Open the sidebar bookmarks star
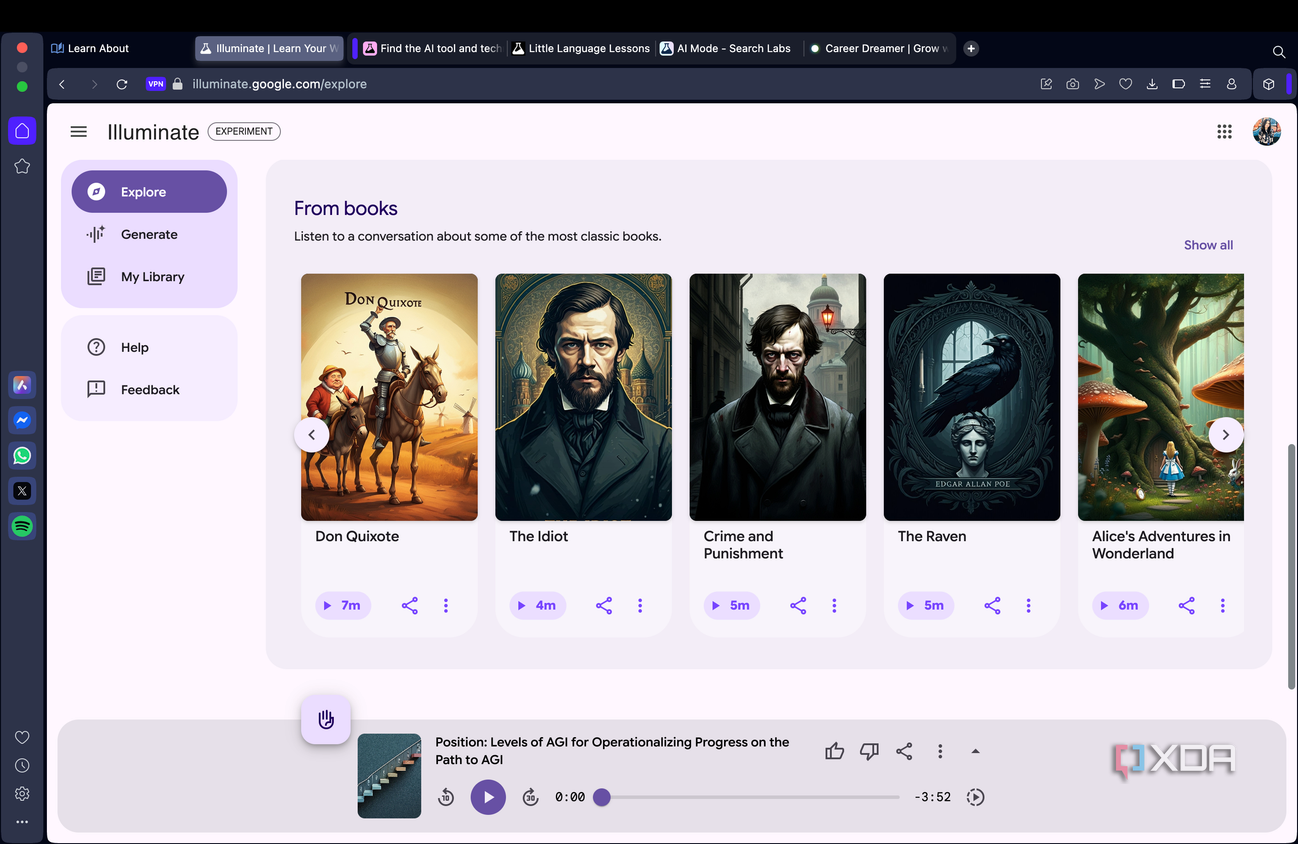This screenshot has height=844, width=1298. pyautogui.click(x=22, y=166)
